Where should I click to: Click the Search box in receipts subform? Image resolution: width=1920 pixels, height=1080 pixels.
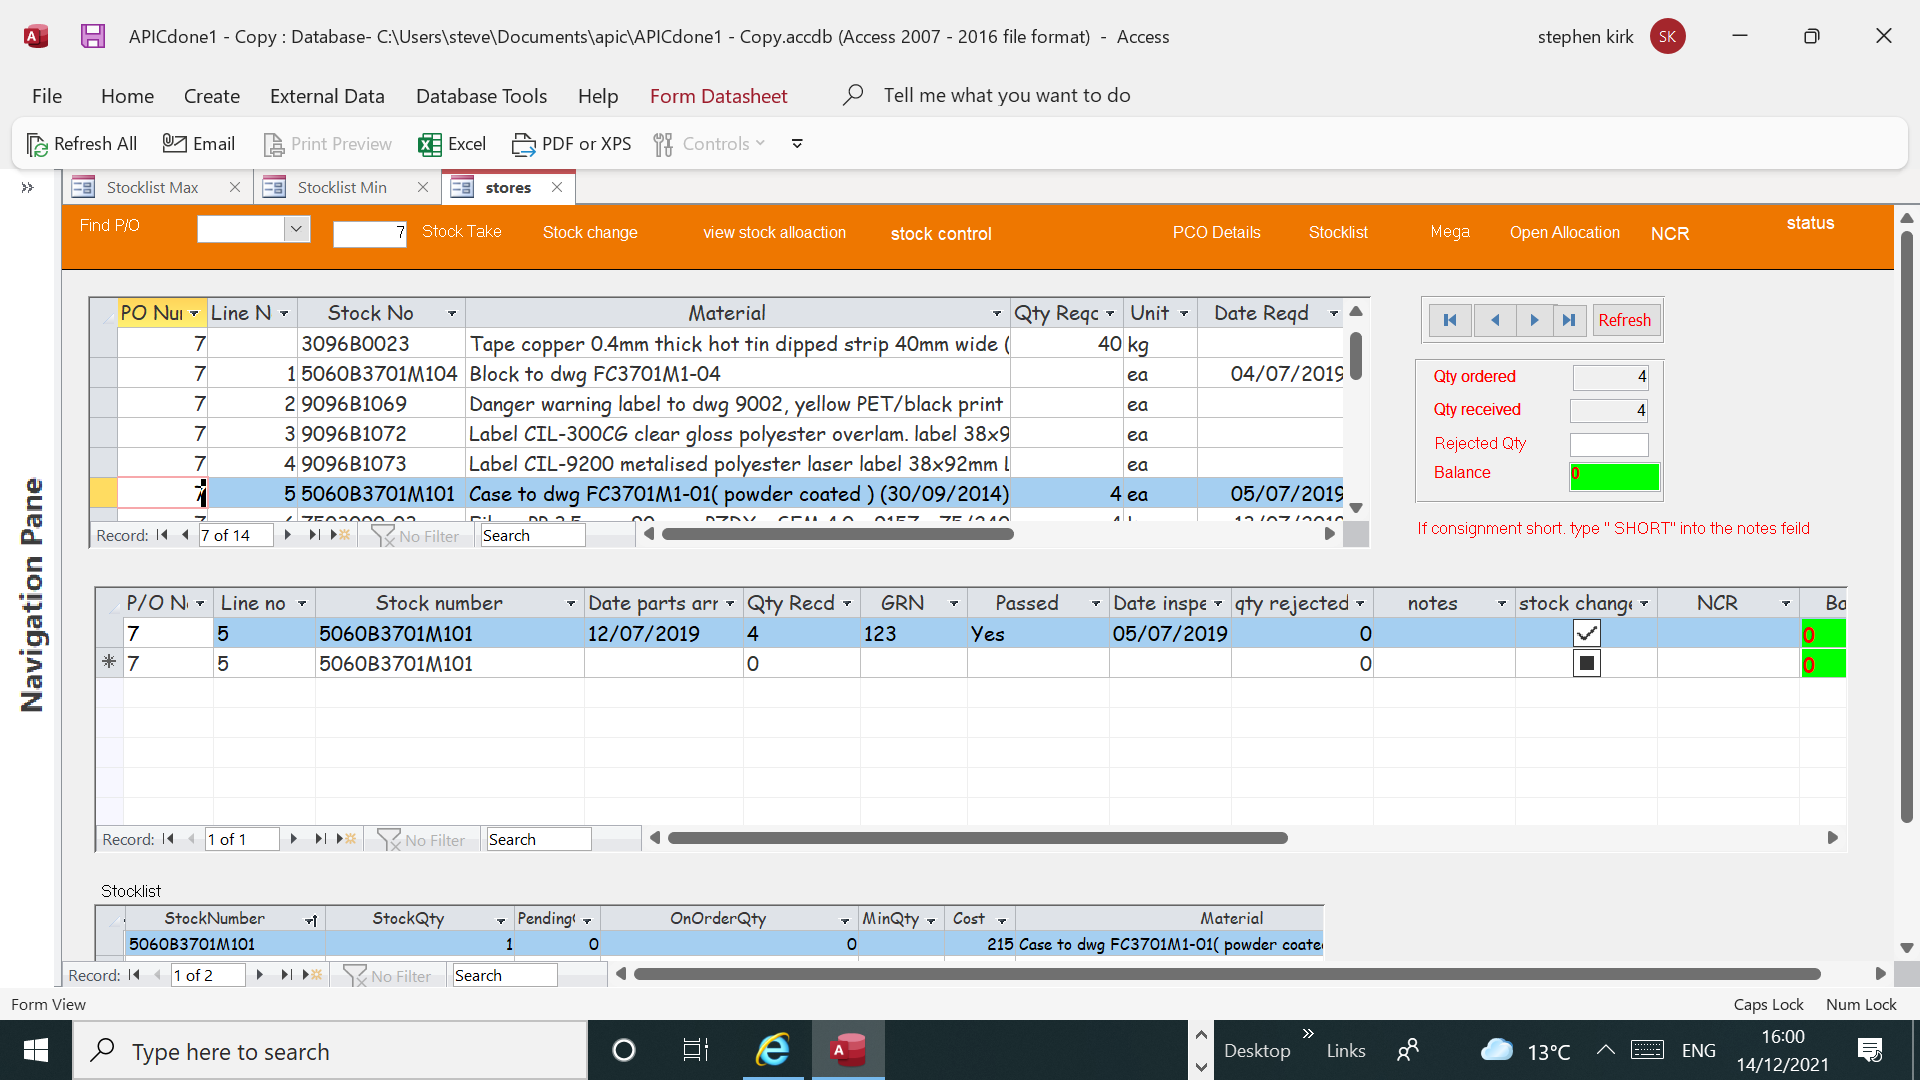pos(538,839)
